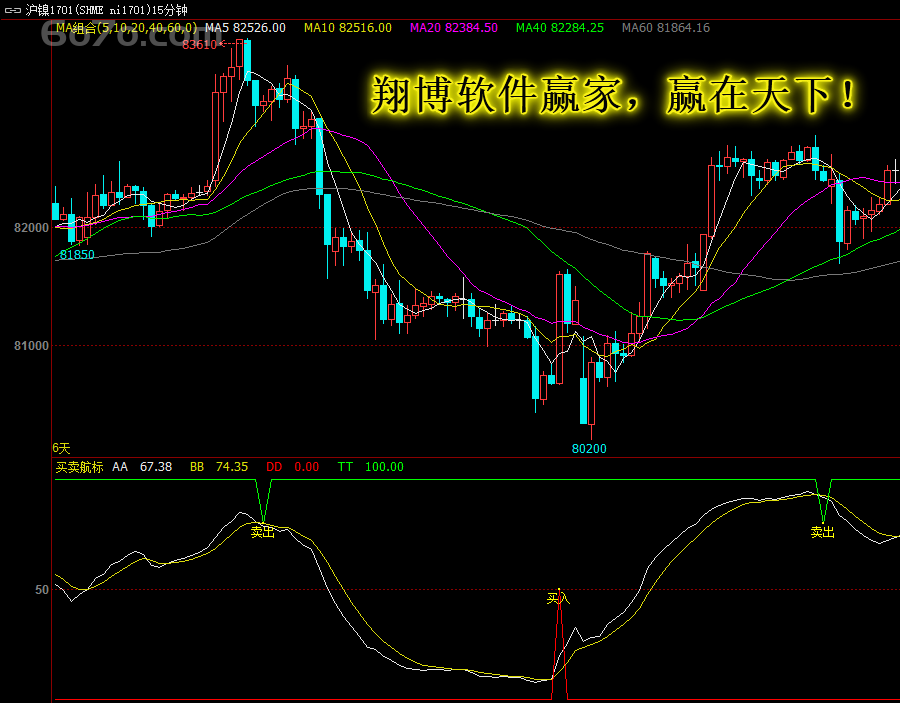Click the first 卖出 signal marker on the left

click(263, 532)
